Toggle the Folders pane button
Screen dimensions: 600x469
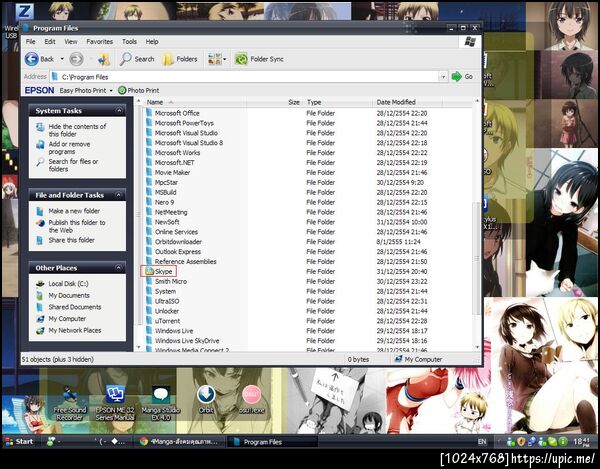tap(180, 59)
